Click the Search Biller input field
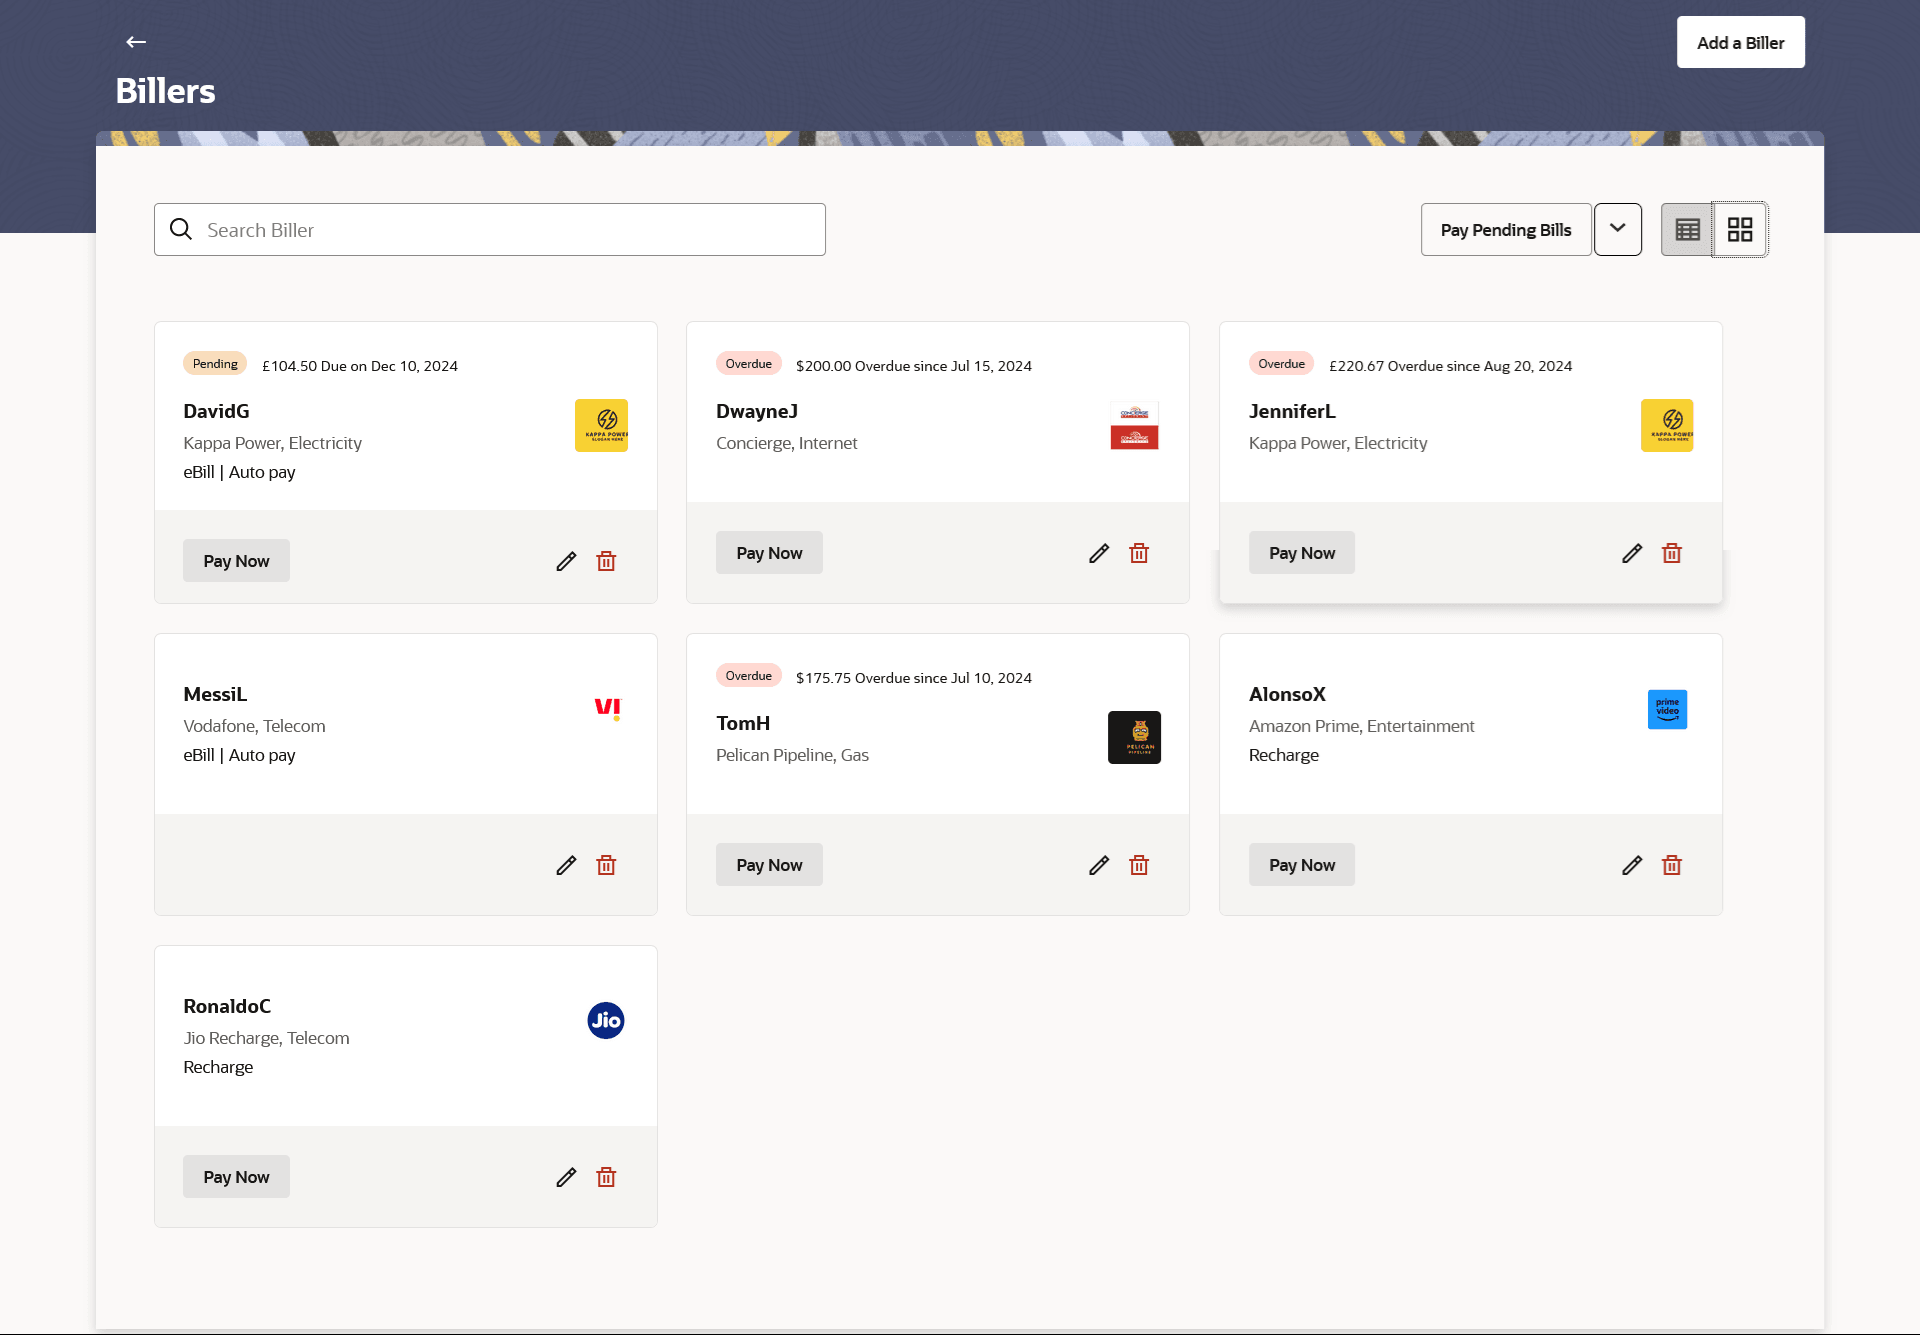 coord(490,230)
